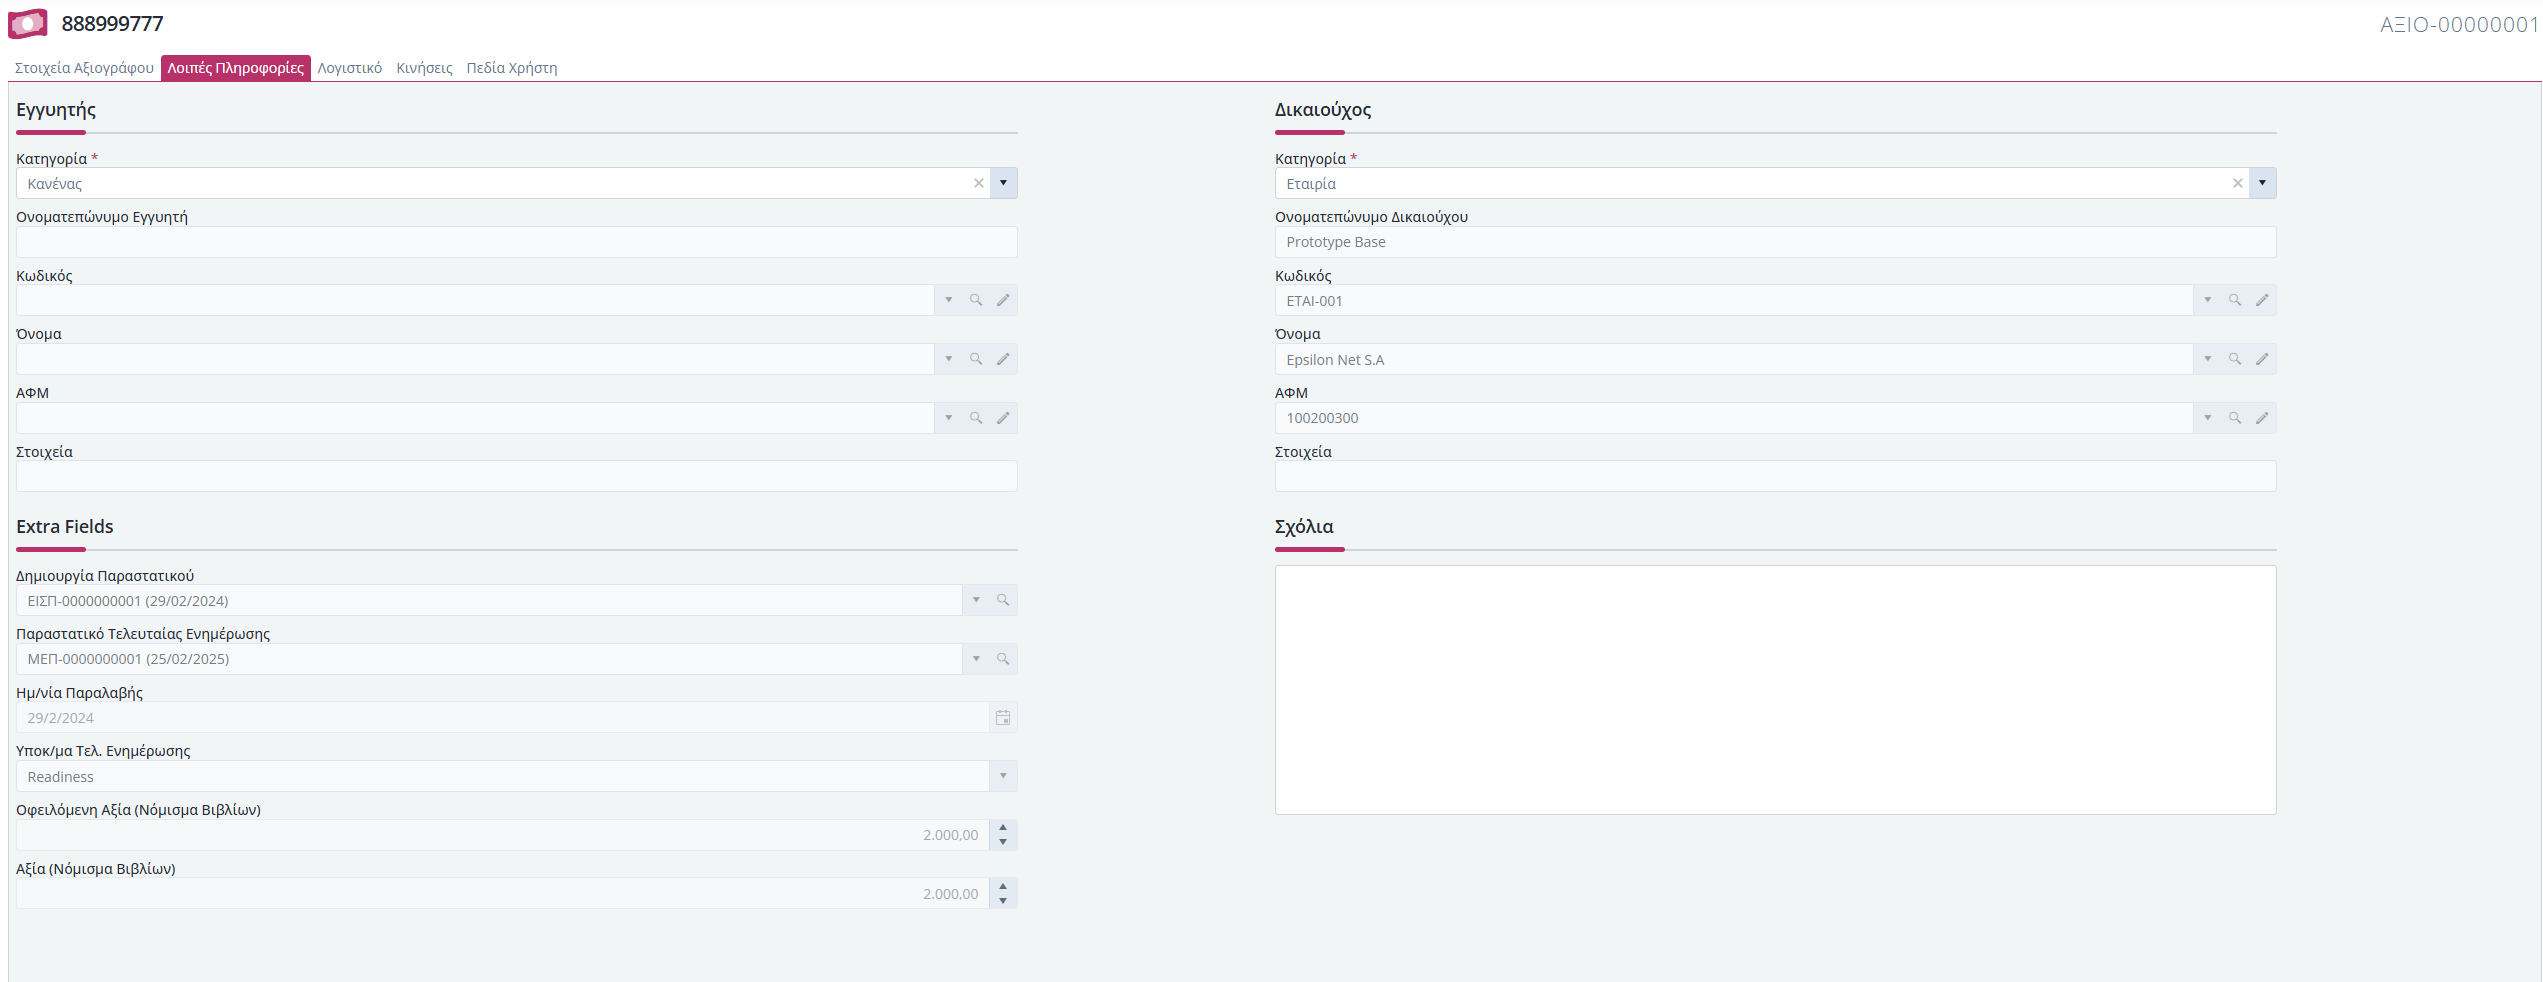Edit Δικαιούχος Κωδικός ΕΤΑΙ-001 with pencil
2543x982 pixels.
pyautogui.click(x=2262, y=300)
